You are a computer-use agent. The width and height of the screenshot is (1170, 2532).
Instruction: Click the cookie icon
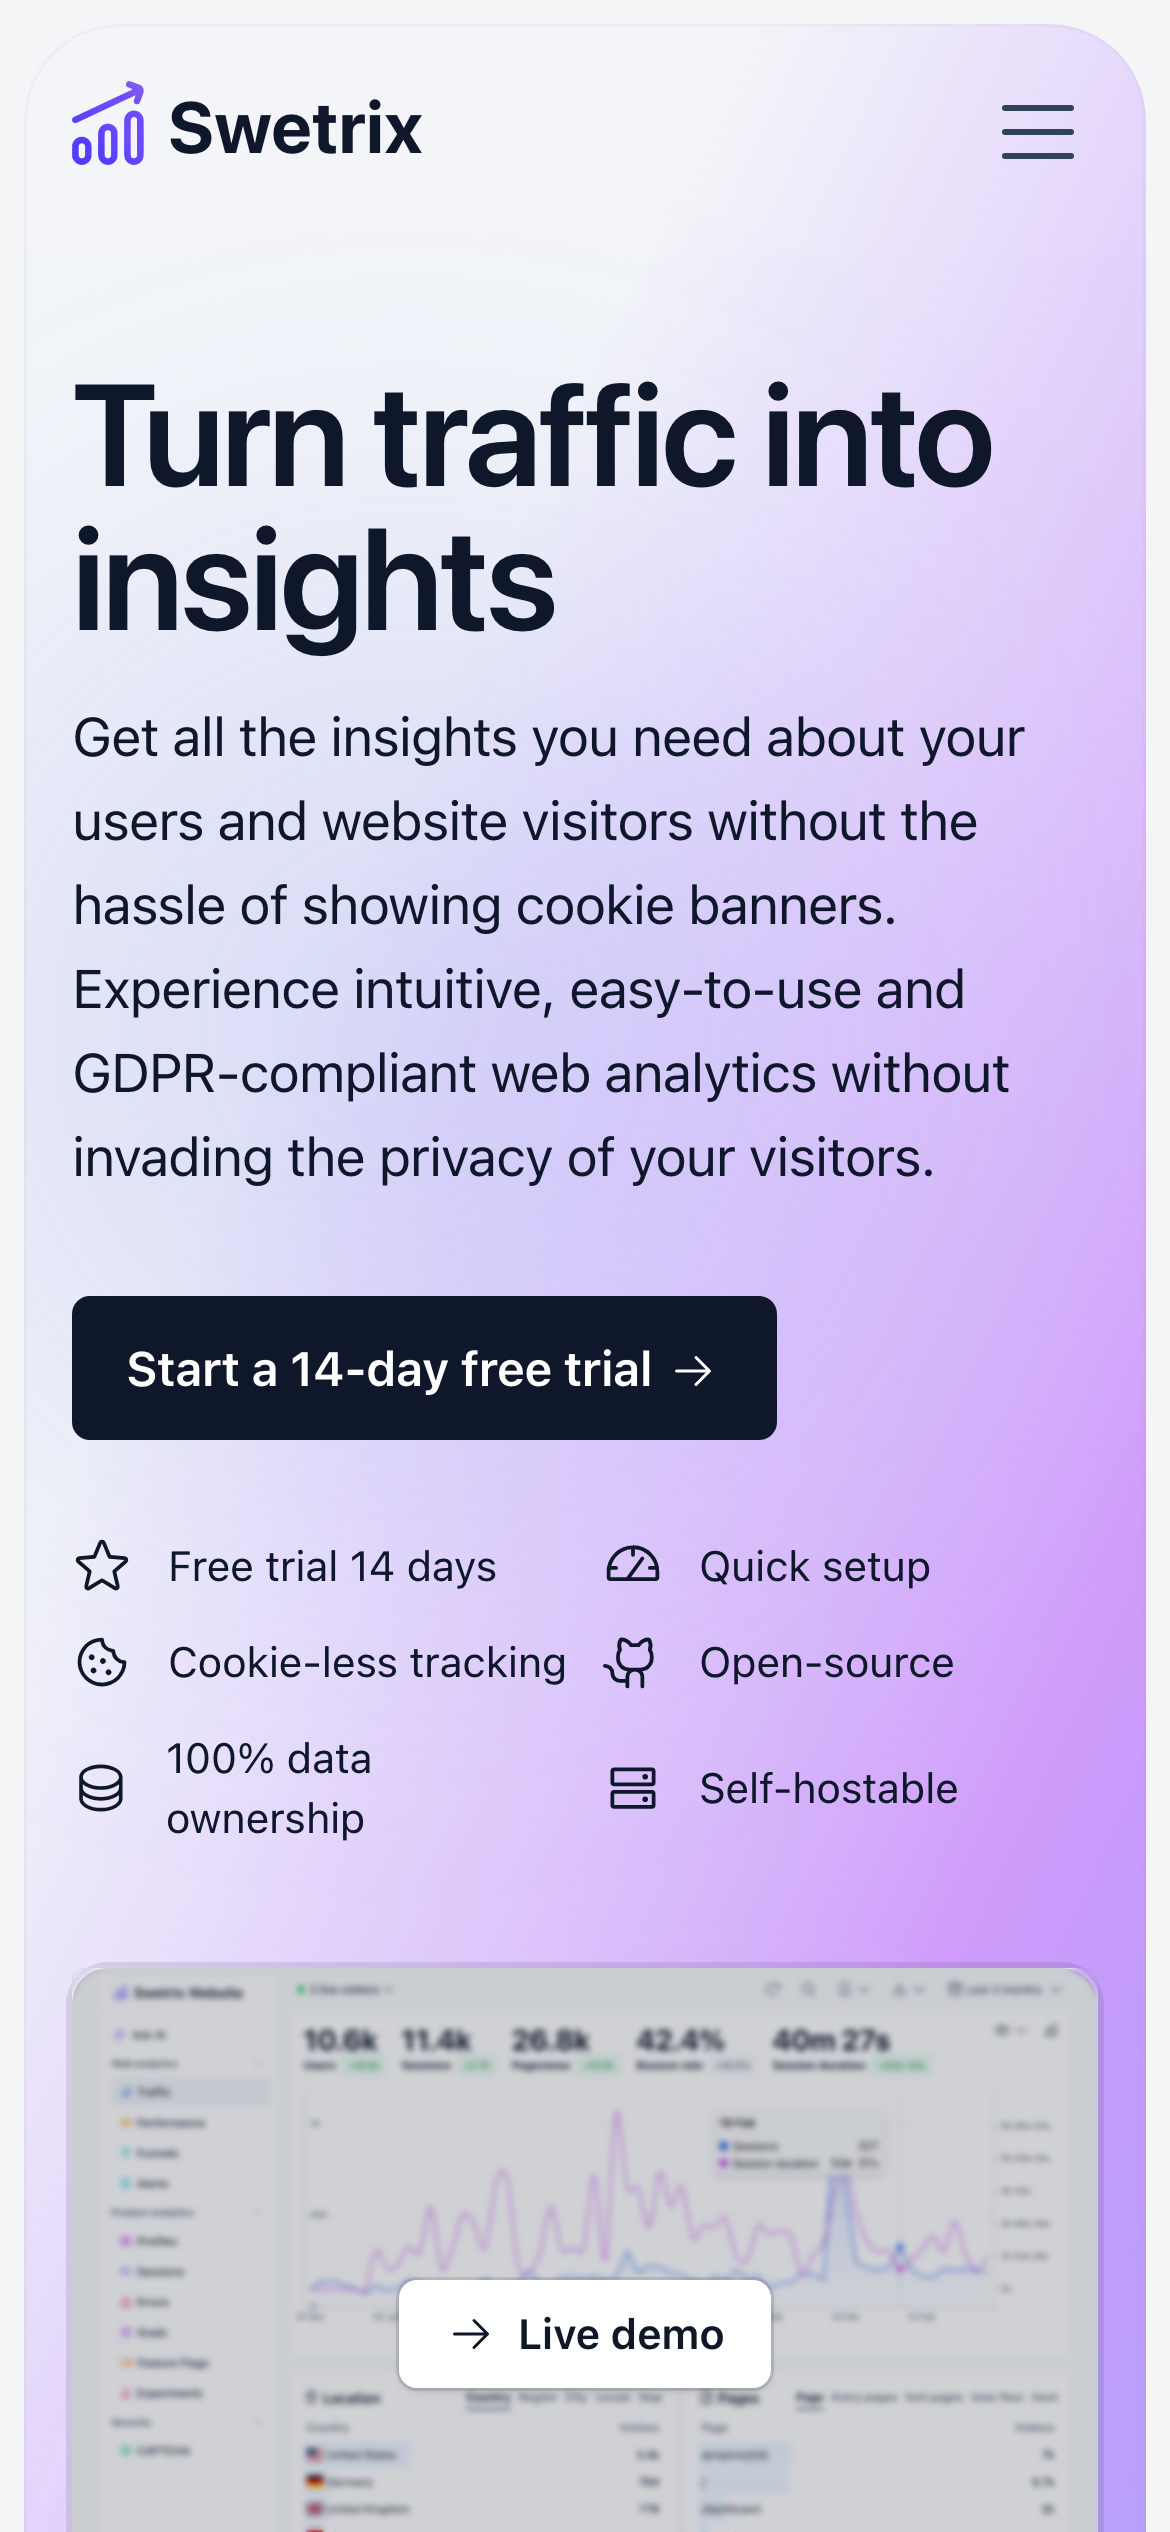102,1662
